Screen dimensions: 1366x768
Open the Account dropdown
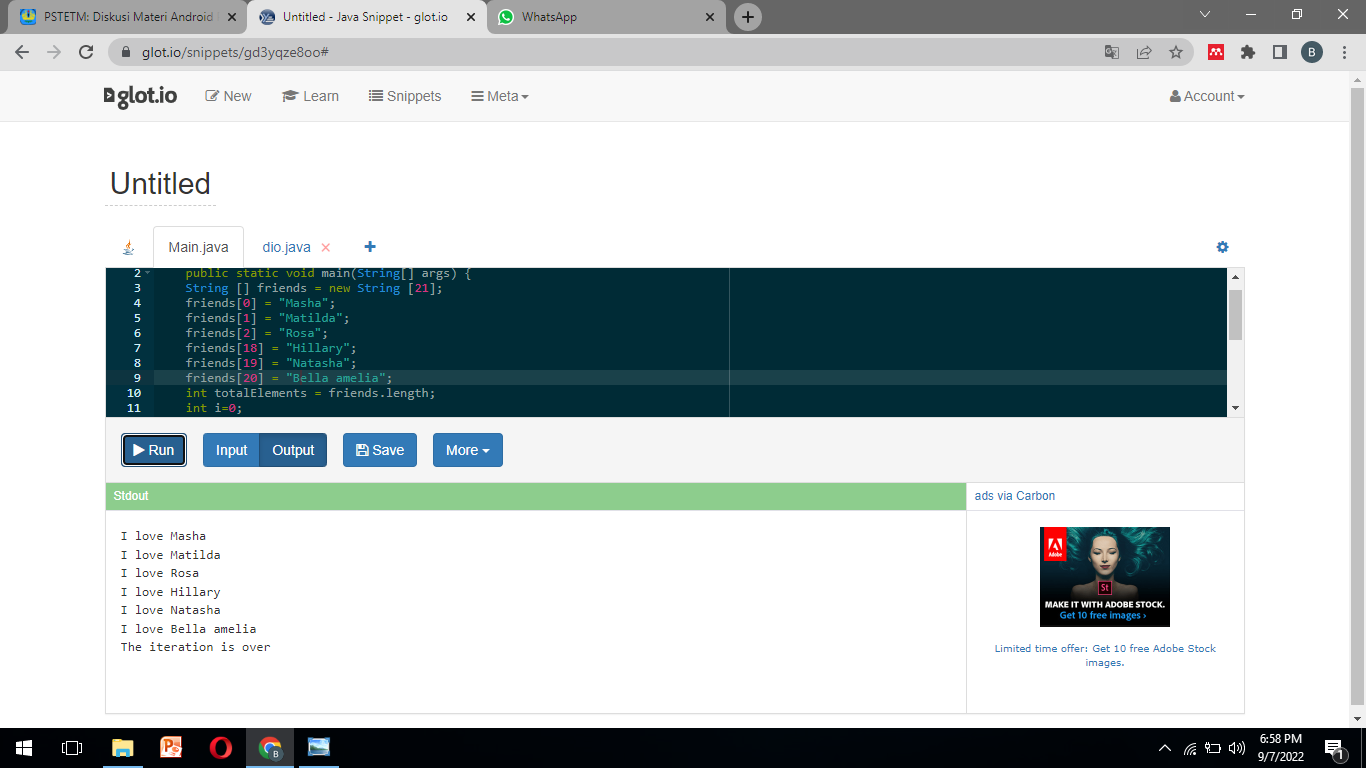[1207, 96]
